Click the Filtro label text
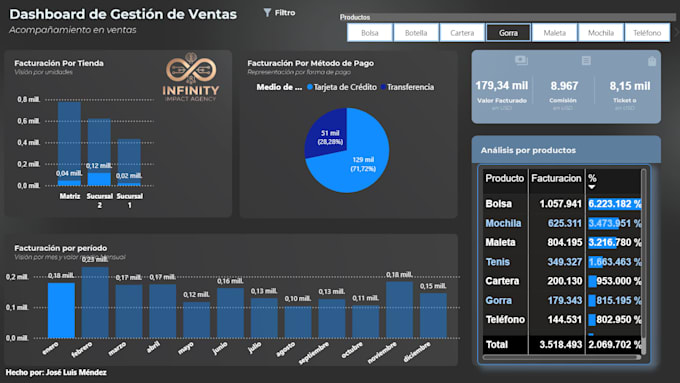 click(x=285, y=13)
